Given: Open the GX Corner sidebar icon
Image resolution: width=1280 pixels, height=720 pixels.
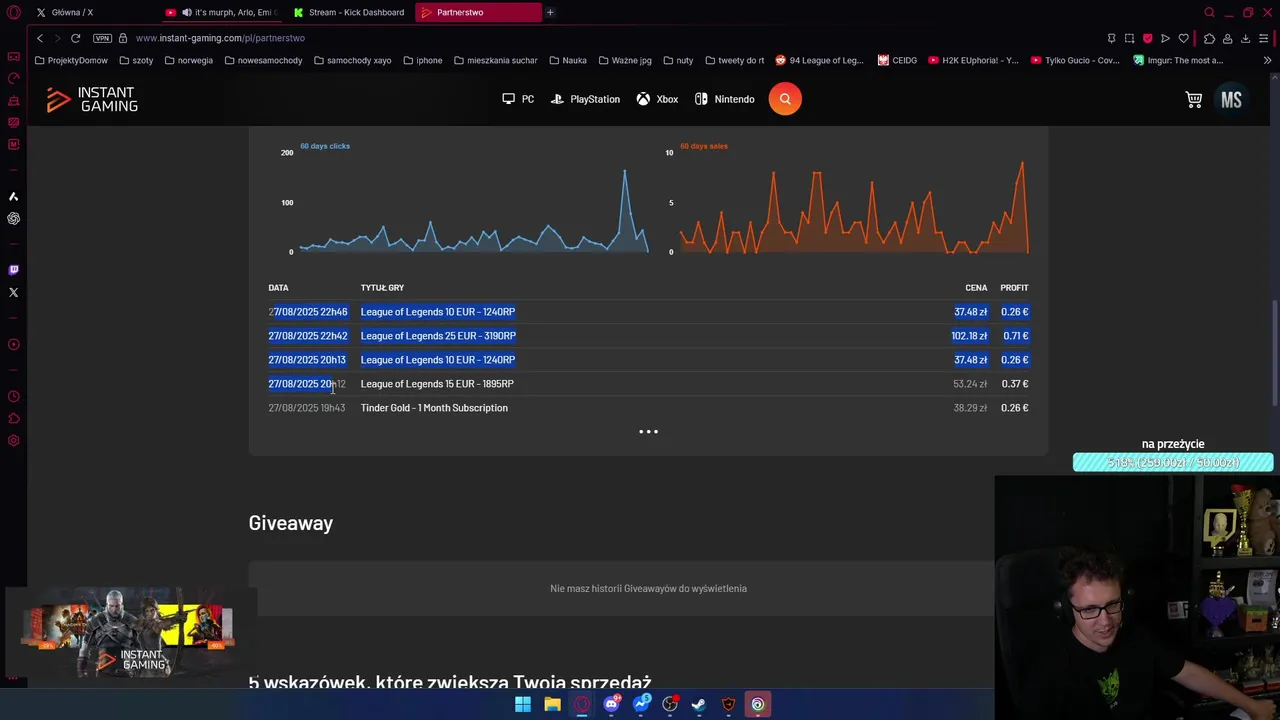Looking at the screenshot, I should 13,57.
